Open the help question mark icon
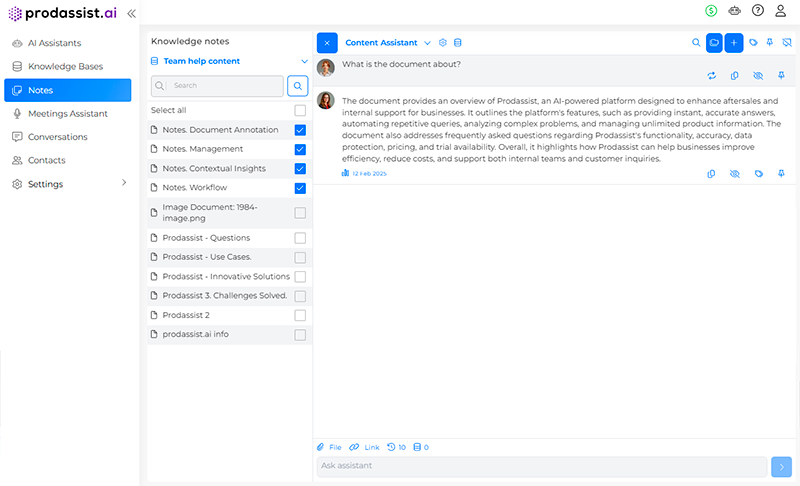800x486 pixels. 757,11
